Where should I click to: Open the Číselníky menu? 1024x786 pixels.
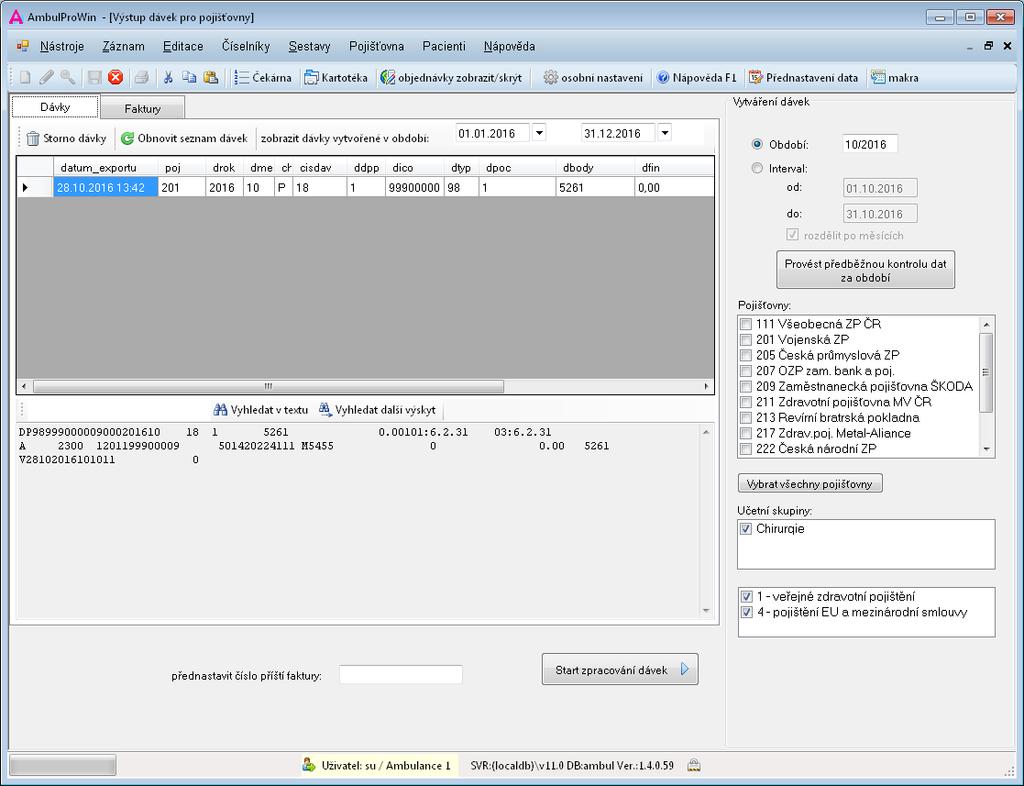pos(246,46)
